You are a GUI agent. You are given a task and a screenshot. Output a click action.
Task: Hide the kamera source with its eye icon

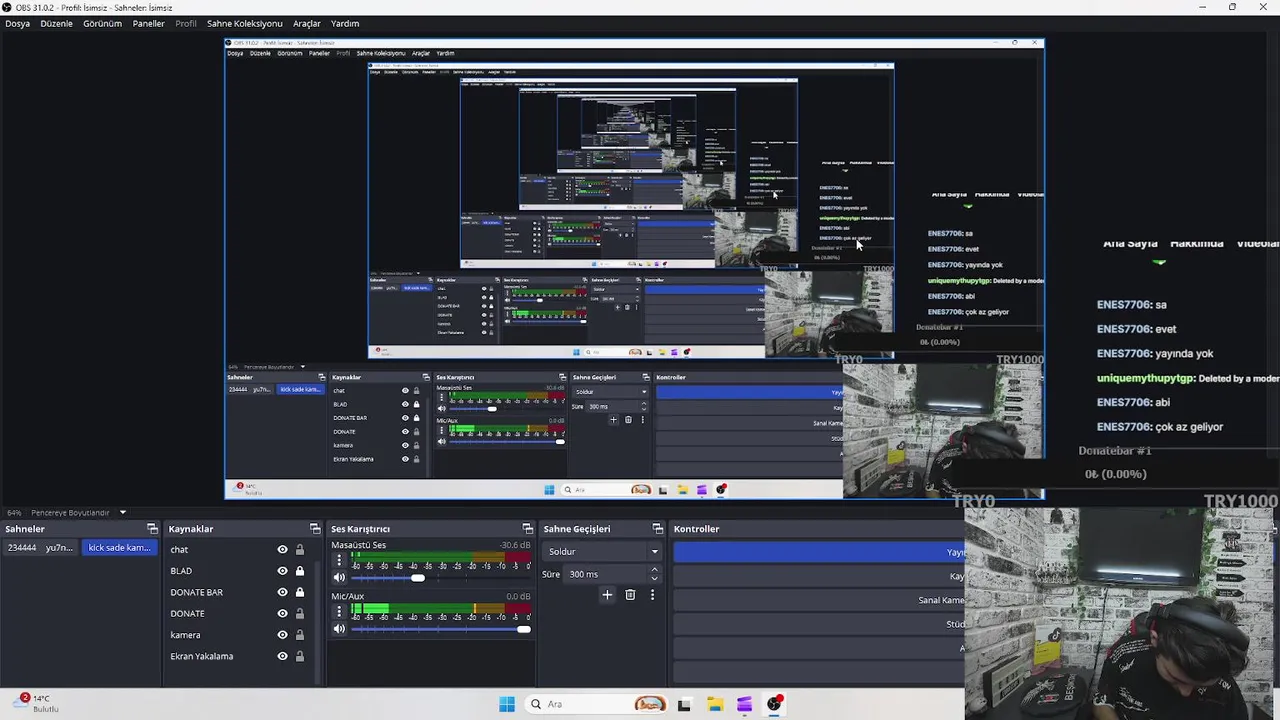pyautogui.click(x=282, y=635)
